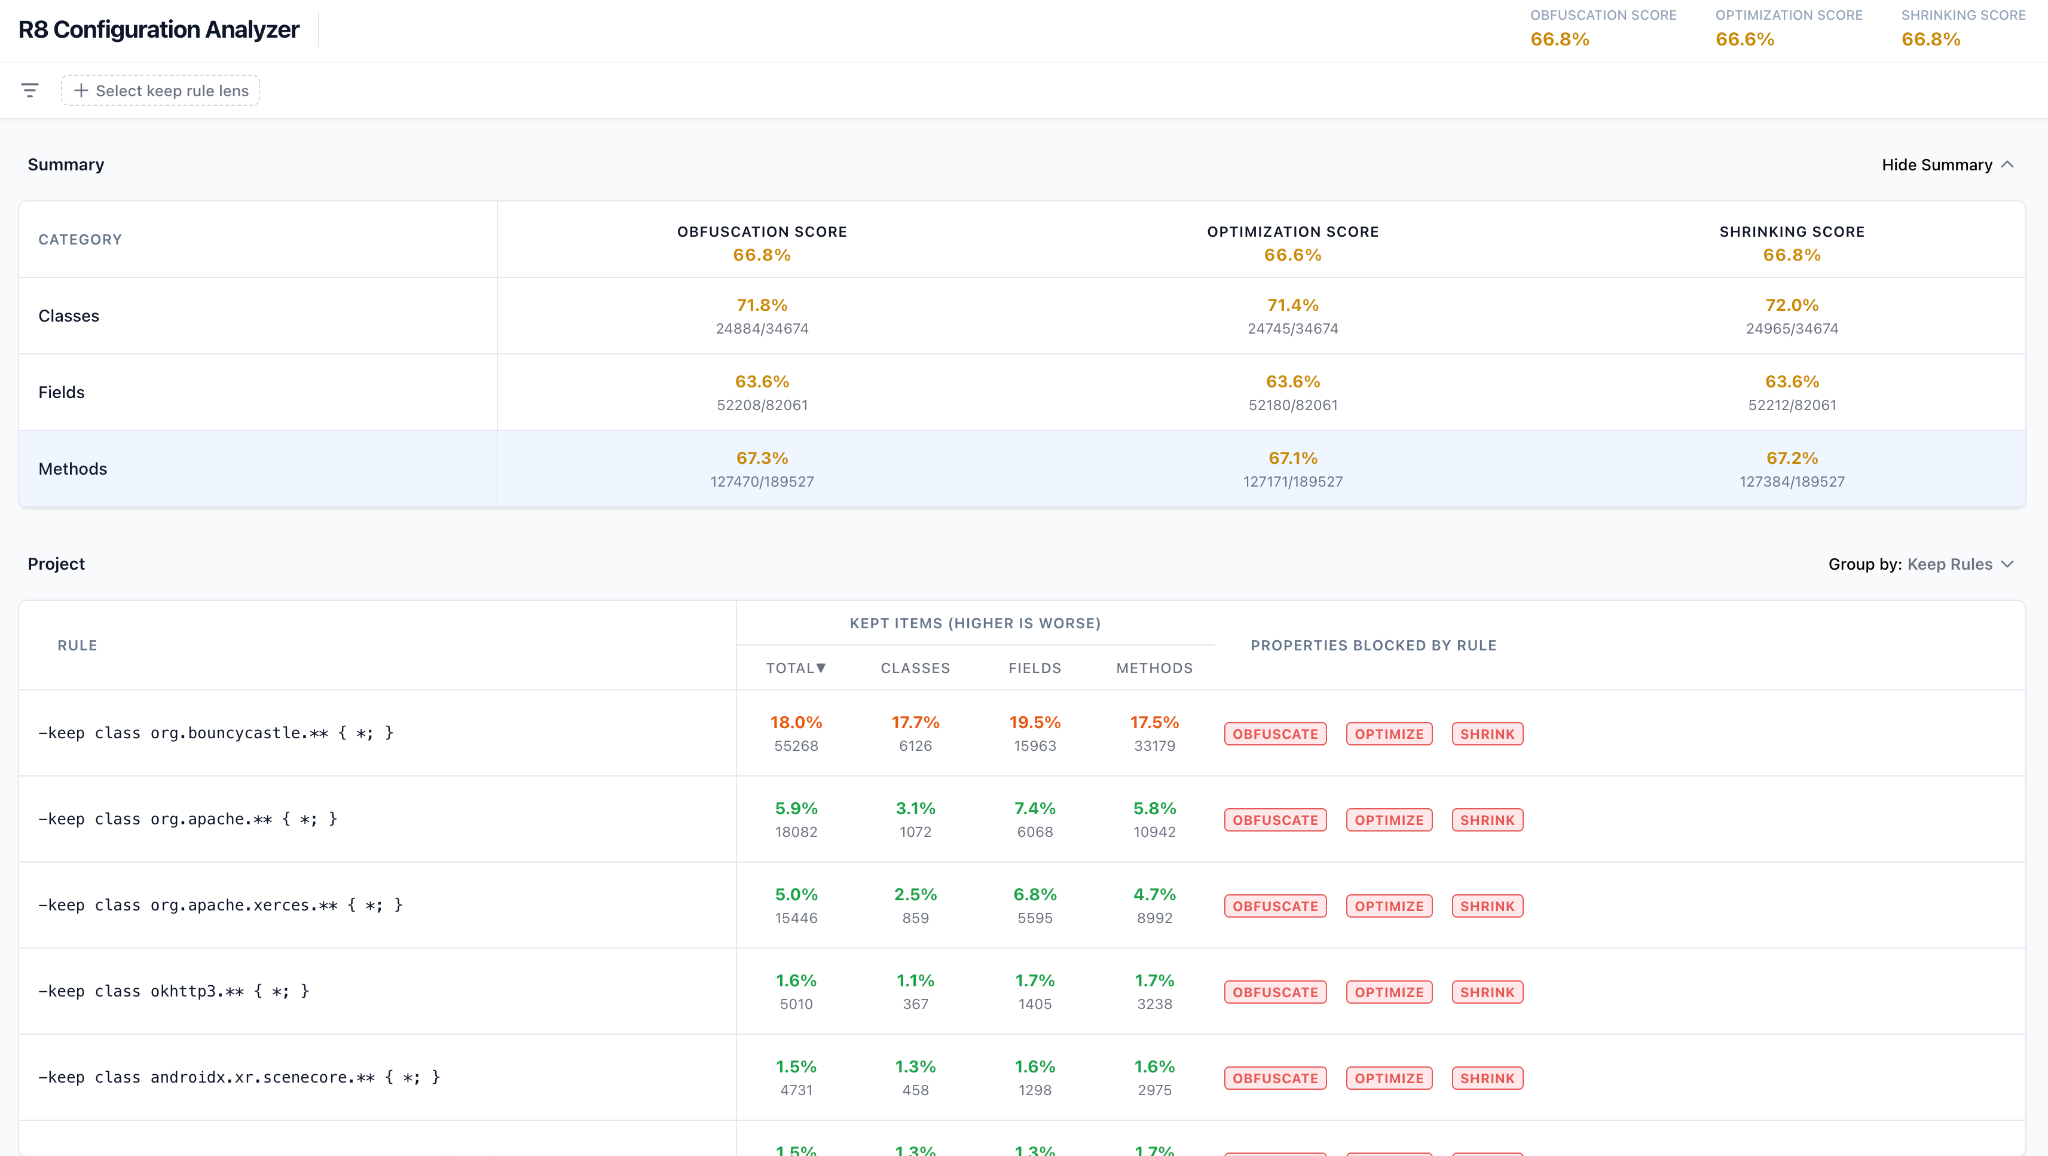Click Properties Blocked By Rule header
This screenshot has width=2048, height=1156.
click(x=1373, y=645)
